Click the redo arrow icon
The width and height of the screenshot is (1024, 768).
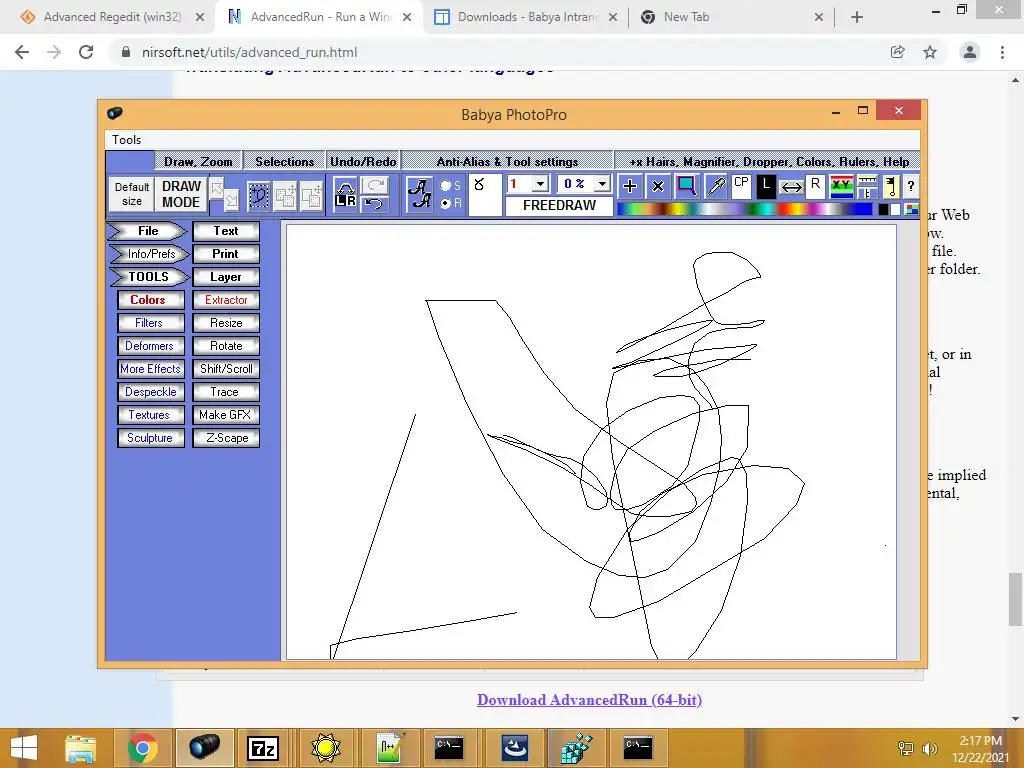375,185
